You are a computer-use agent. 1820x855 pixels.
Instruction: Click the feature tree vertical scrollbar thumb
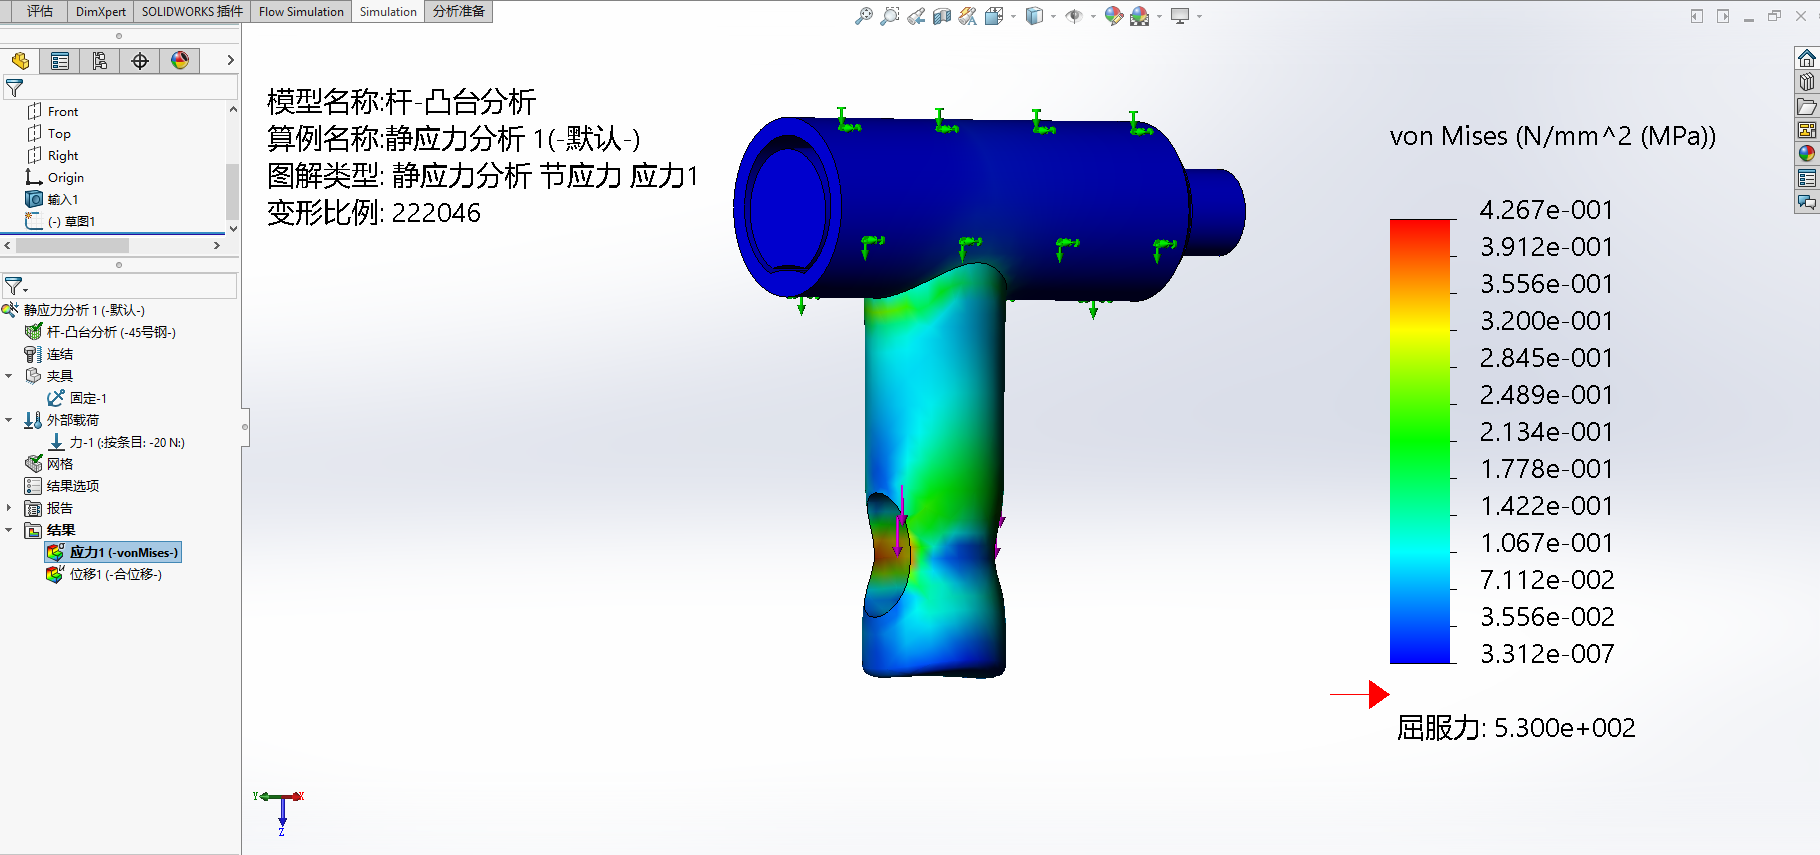(233, 191)
